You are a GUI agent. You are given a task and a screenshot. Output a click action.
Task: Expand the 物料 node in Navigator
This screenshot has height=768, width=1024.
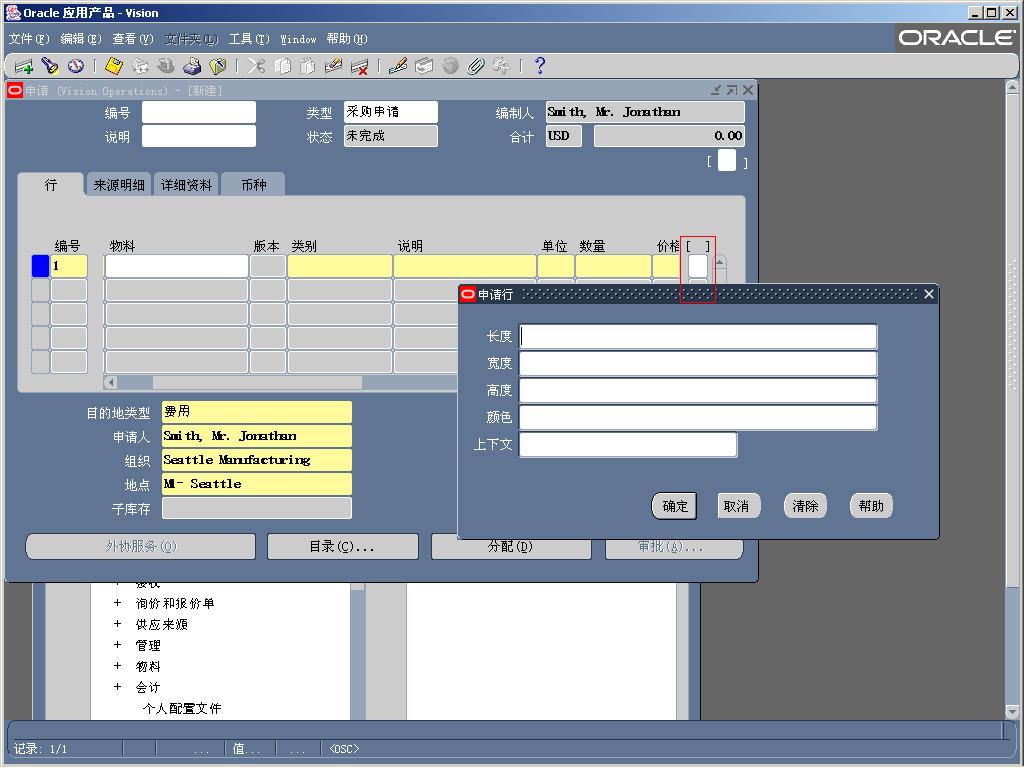tap(118, 666)
